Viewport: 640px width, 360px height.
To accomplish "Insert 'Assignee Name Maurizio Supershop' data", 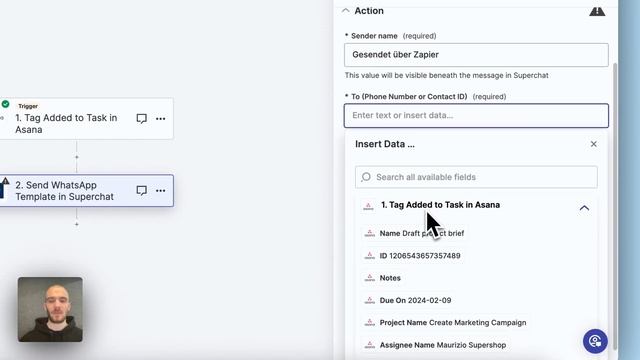I will 435,345.
